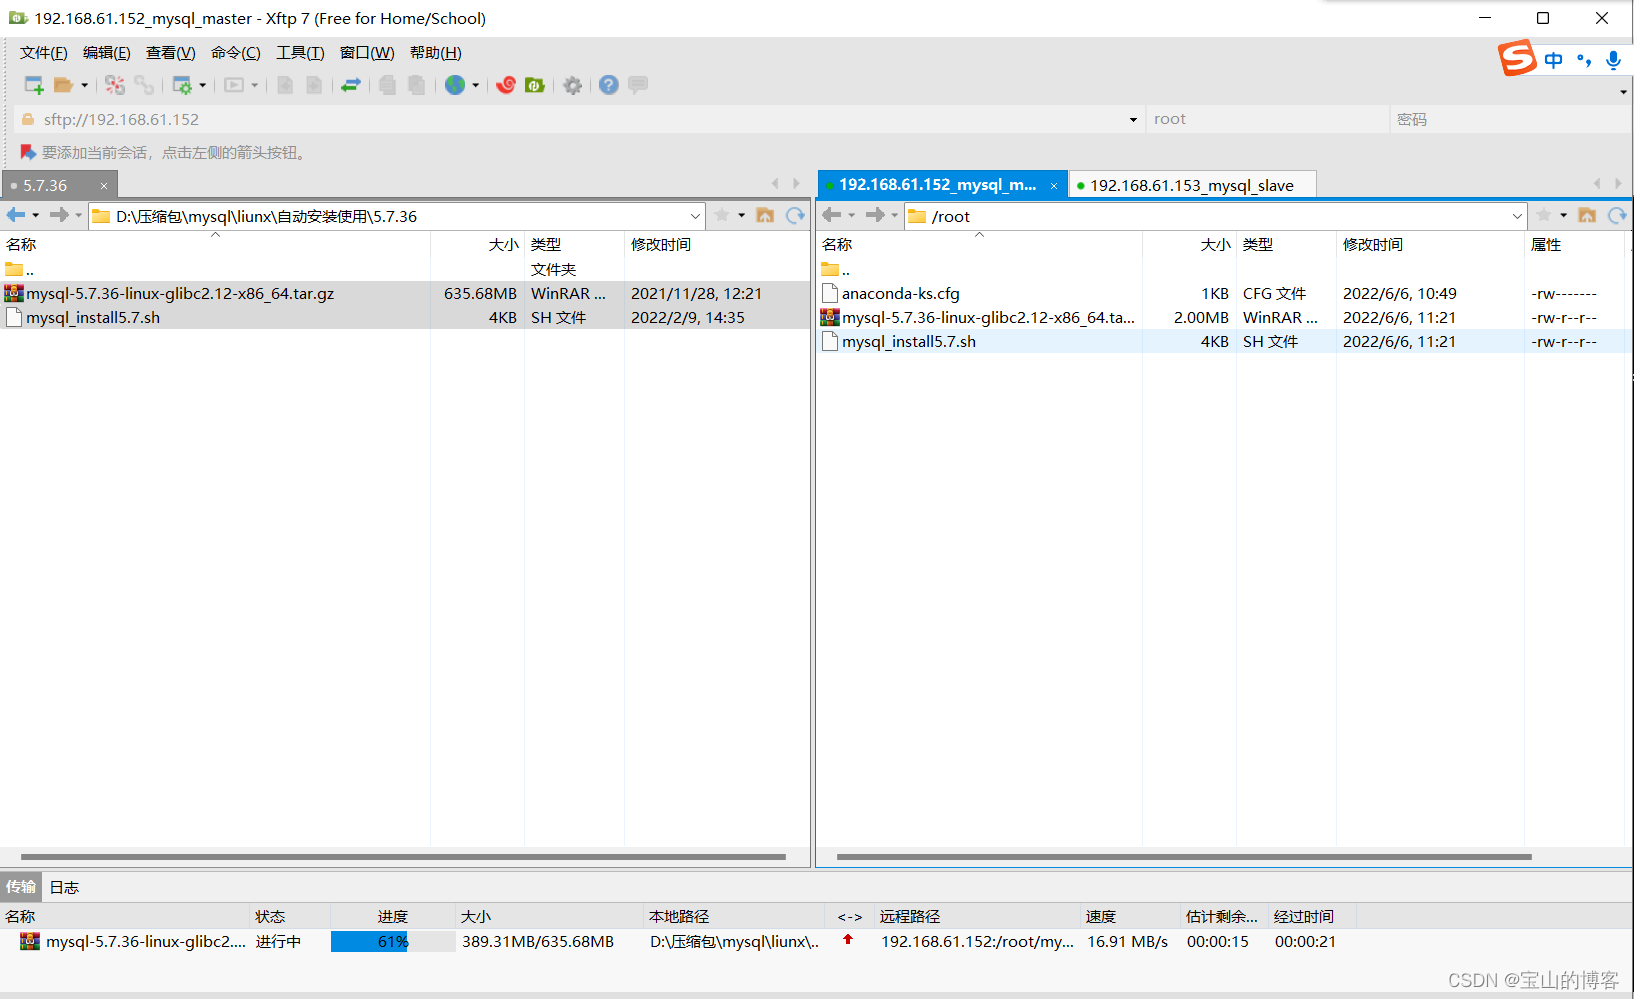Expand the remote /root path dropdown
This screenshot has height=999, width=1634.
pyautogui.click(x=1517, y=216)
